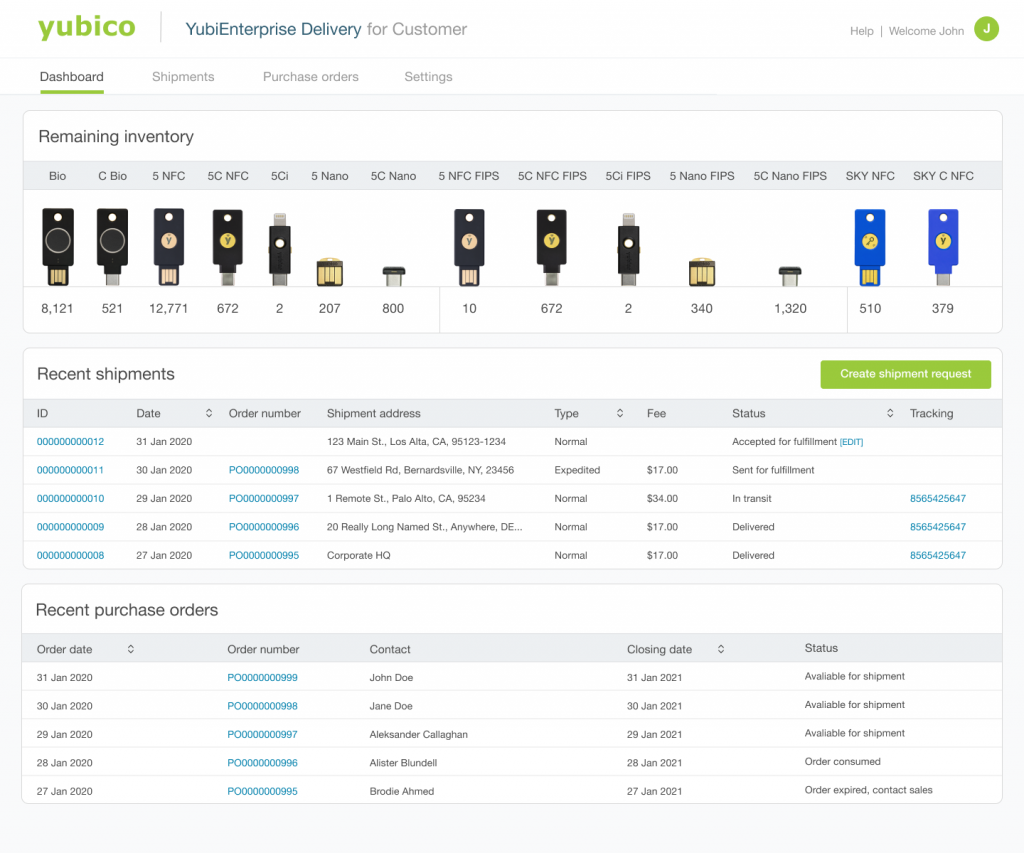Image resolution: width=1024 pixels, height=853 pixels.
Task: Open shipment ID 000000000008
Action: pyautogui.click(x=71, y=555)
